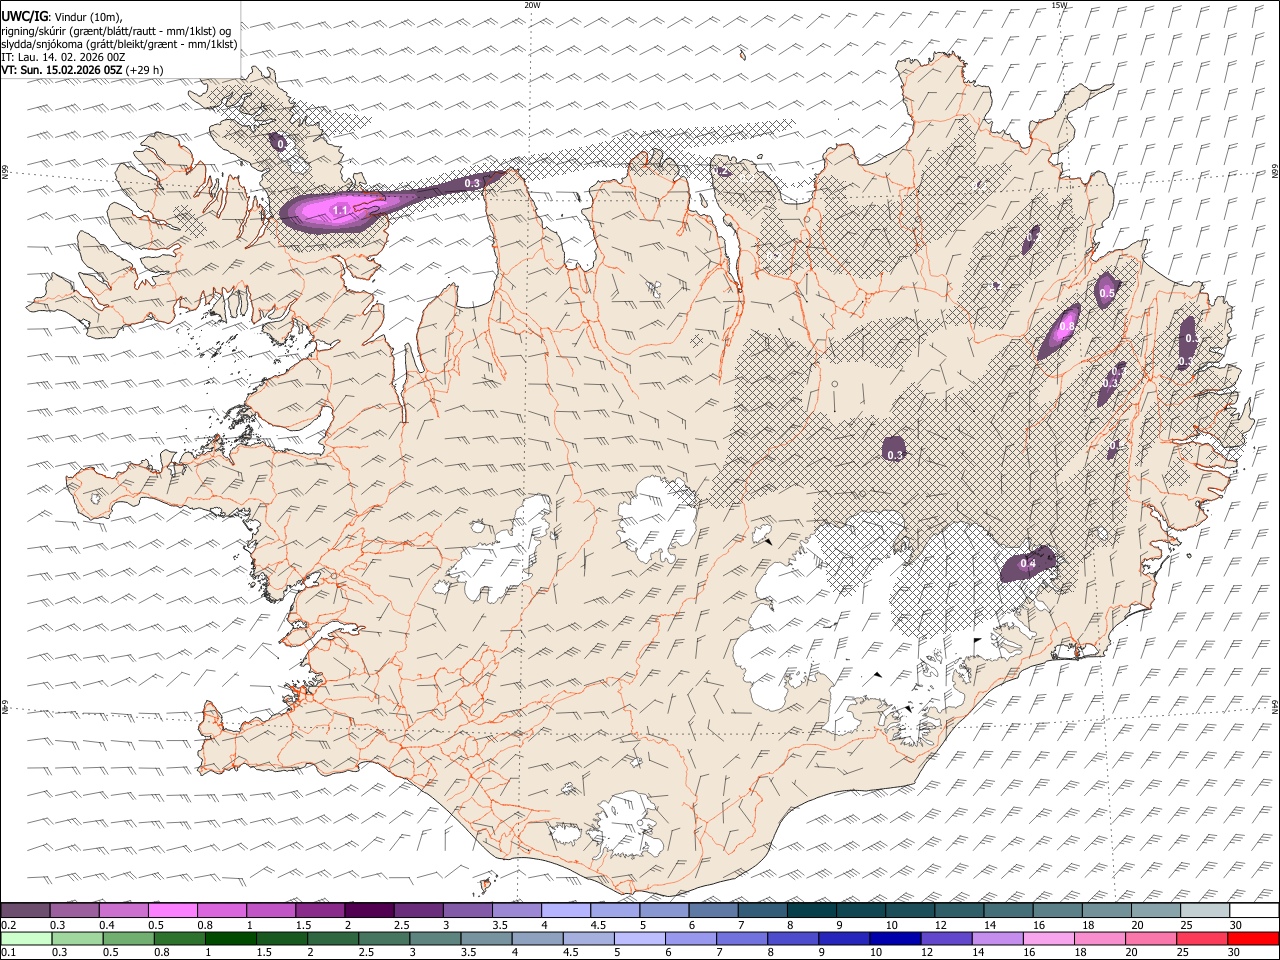Click the 0.8 value on the bright pink streak
This screenshot has height=960, width=1280.
(1067, 326)
